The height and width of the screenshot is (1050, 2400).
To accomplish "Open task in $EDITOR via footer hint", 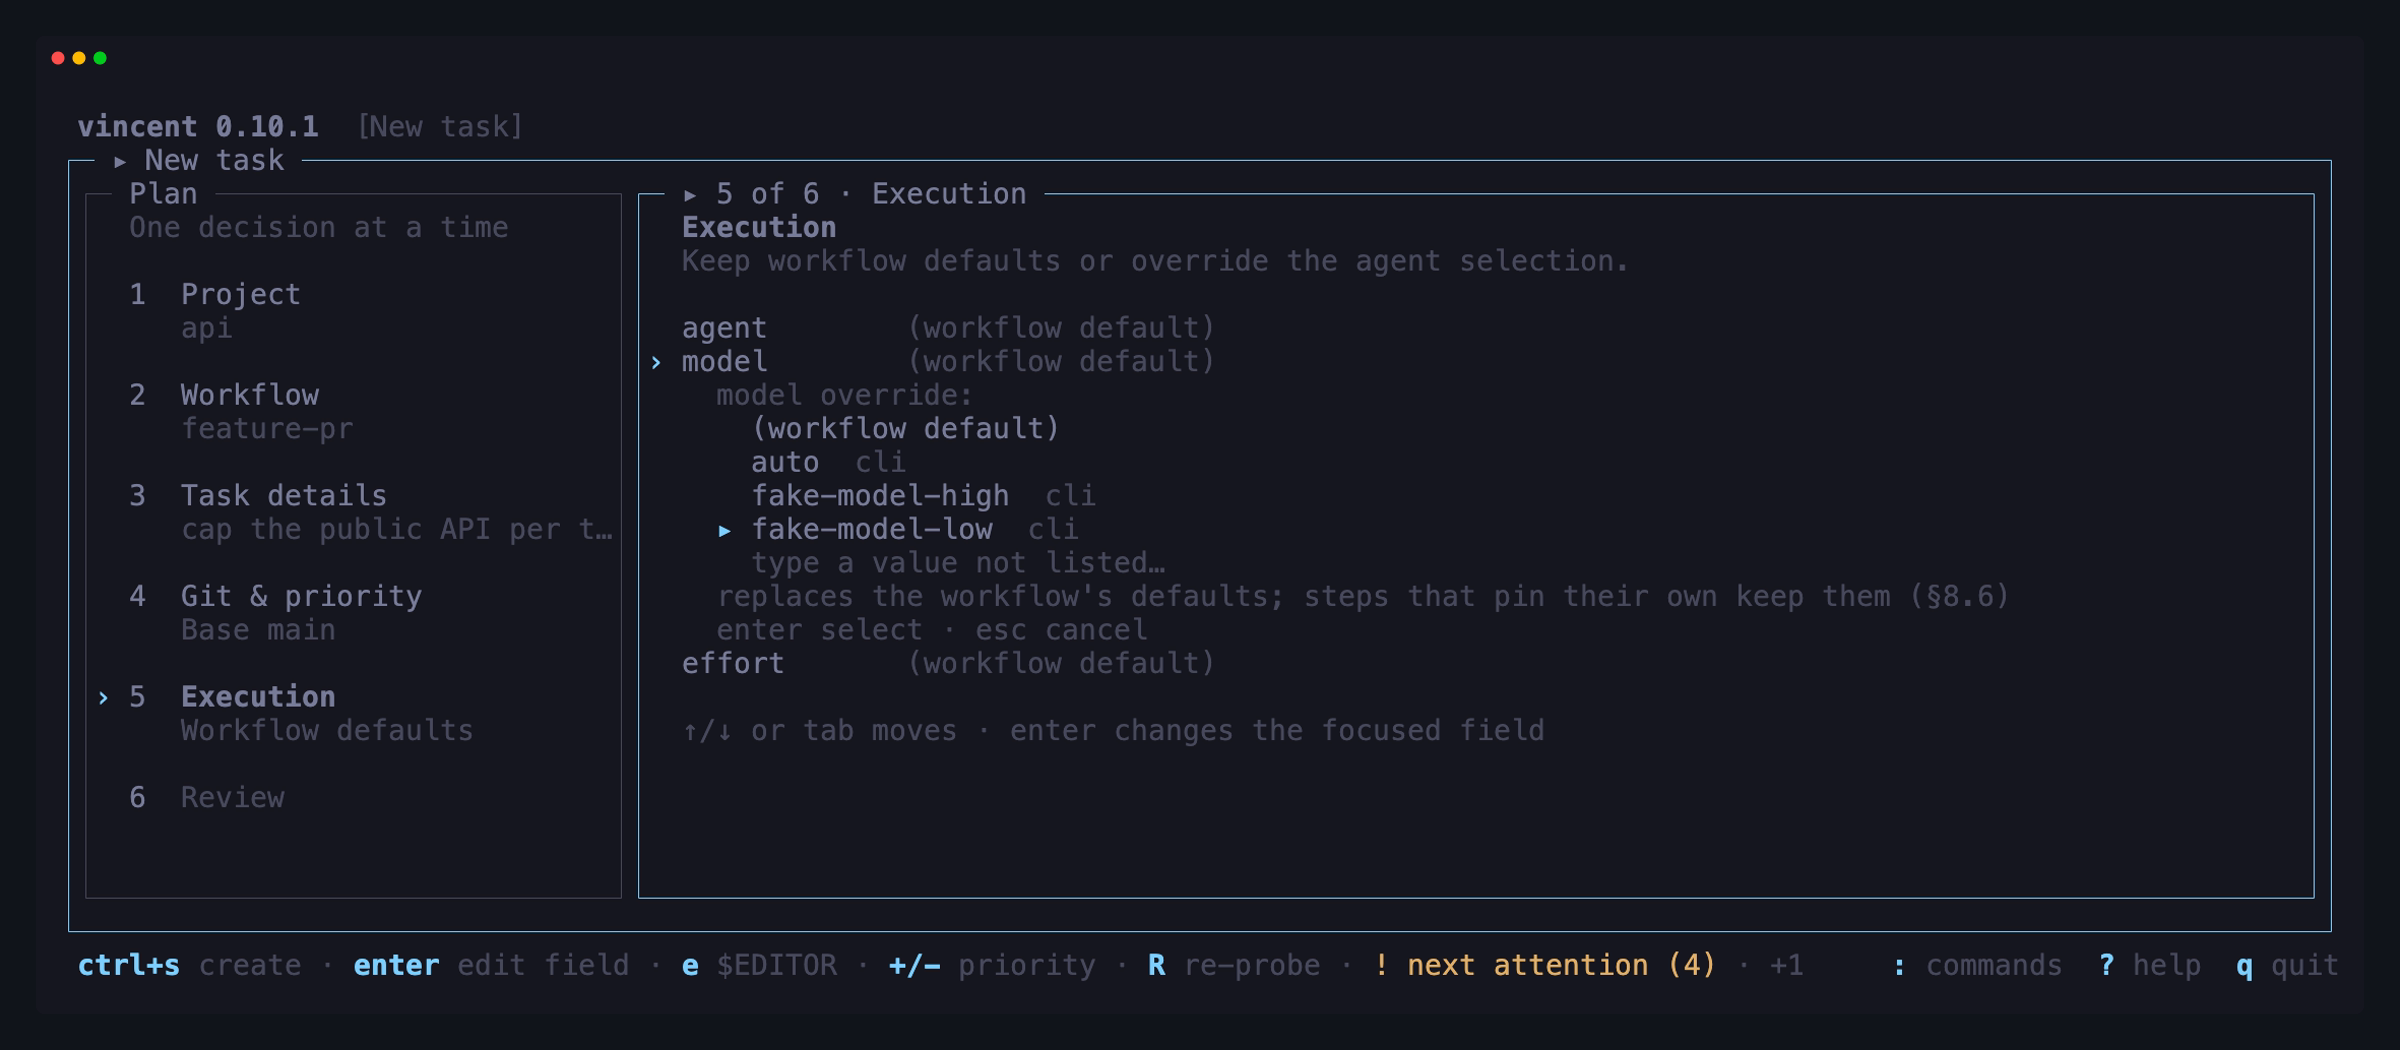I will [x=759, y=965].
